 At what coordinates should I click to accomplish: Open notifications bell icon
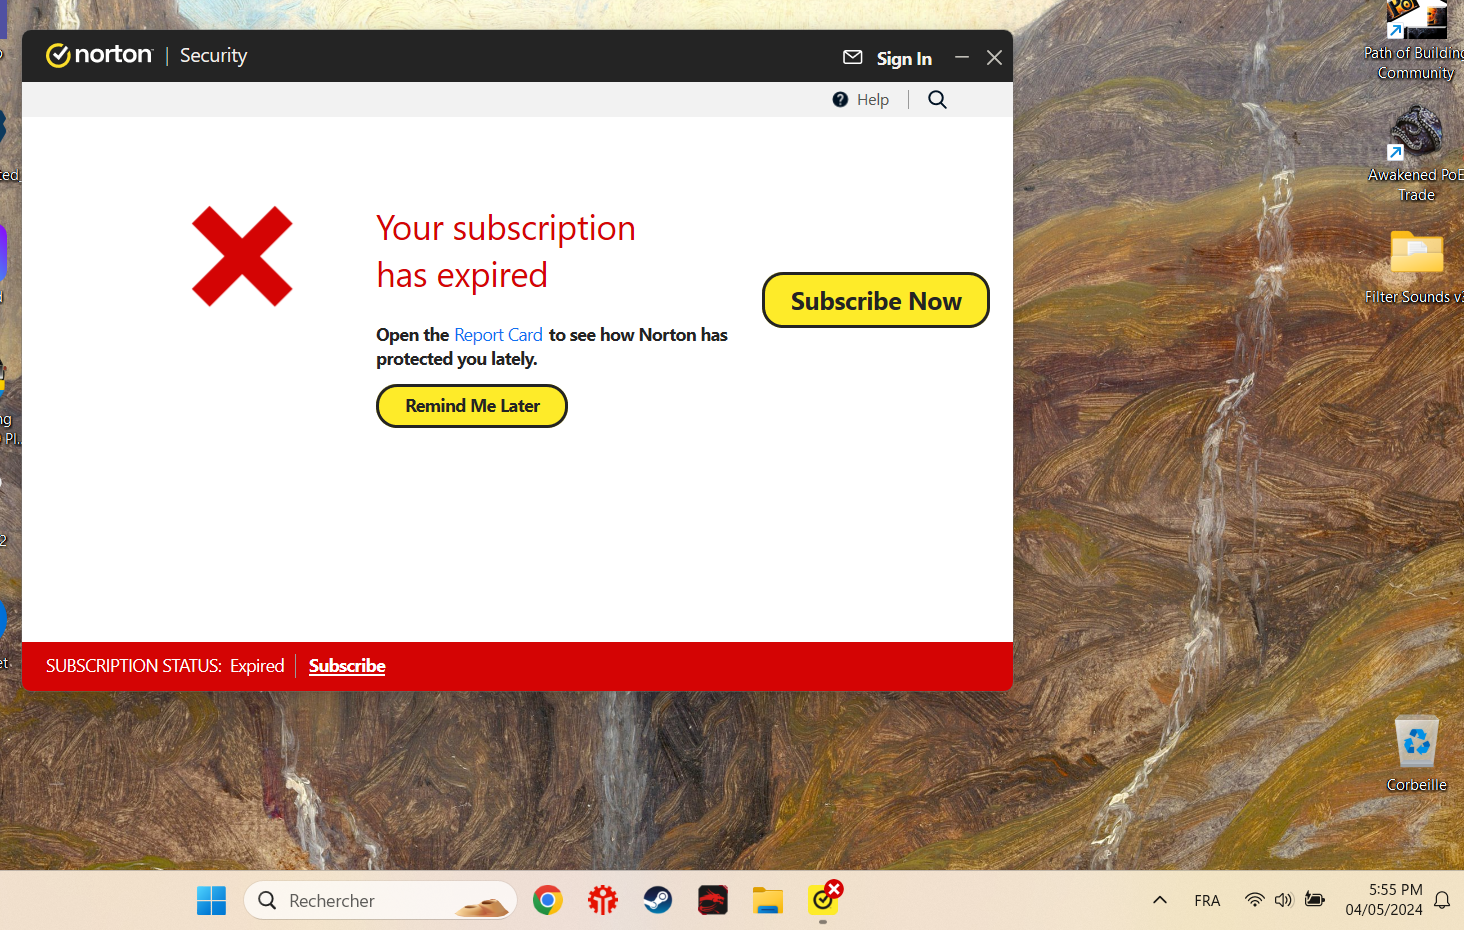coord(1442,900)
